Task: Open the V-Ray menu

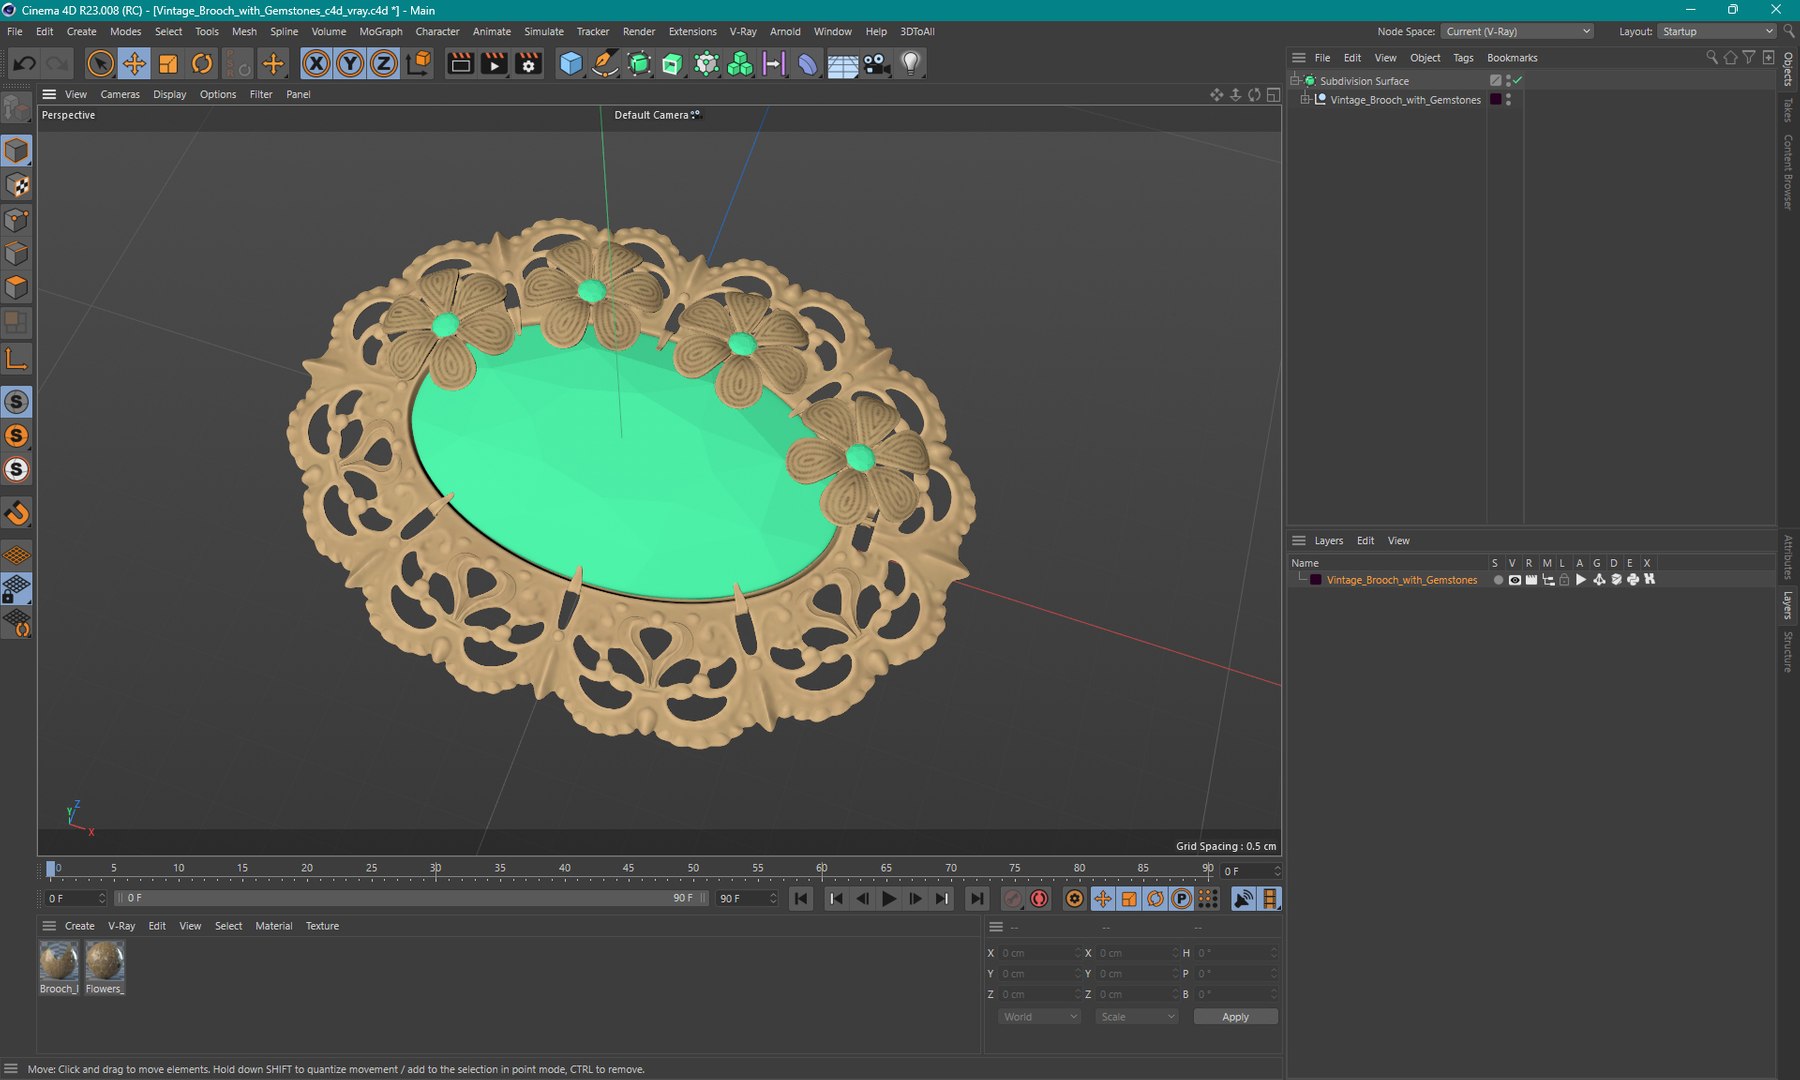Action: click(x=743, y=32)
